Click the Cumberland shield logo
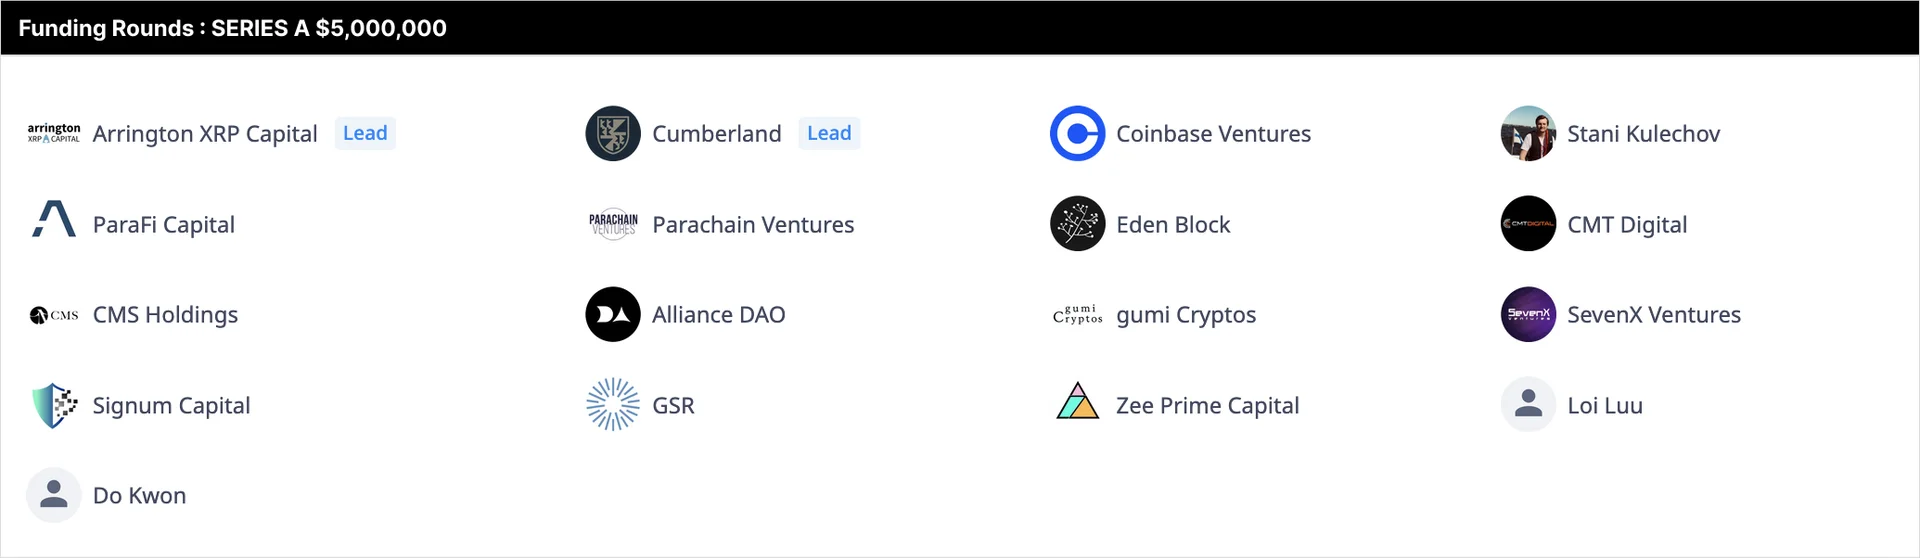Image resolution: width=1920 pixels, height=558 pixels. [613, 133]
